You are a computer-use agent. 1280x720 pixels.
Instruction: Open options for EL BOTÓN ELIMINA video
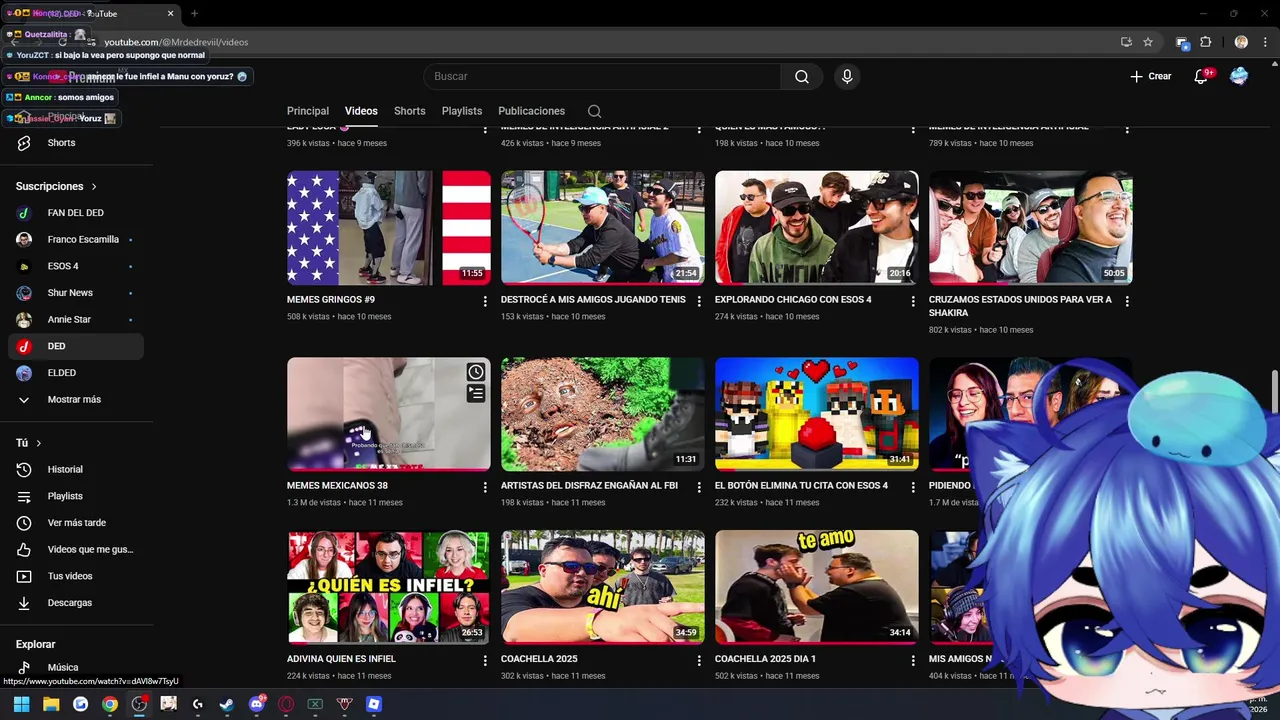point(913,487)
